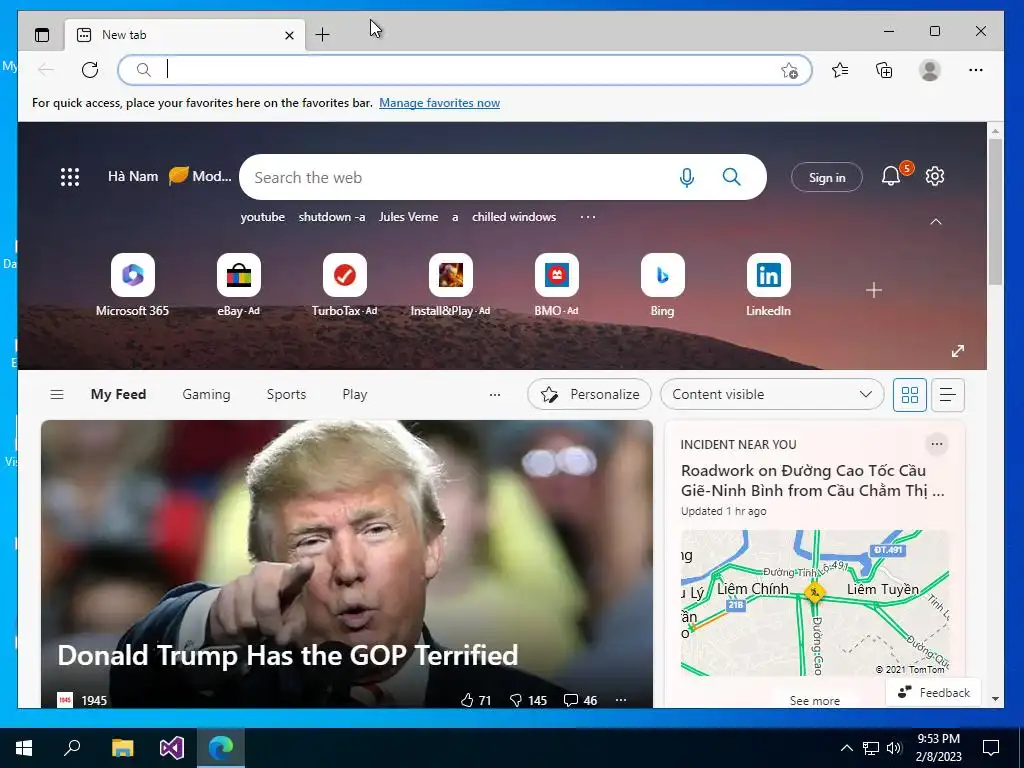Show more trending searches ellipsis
1024x768 pixels.
coord(588,217)
